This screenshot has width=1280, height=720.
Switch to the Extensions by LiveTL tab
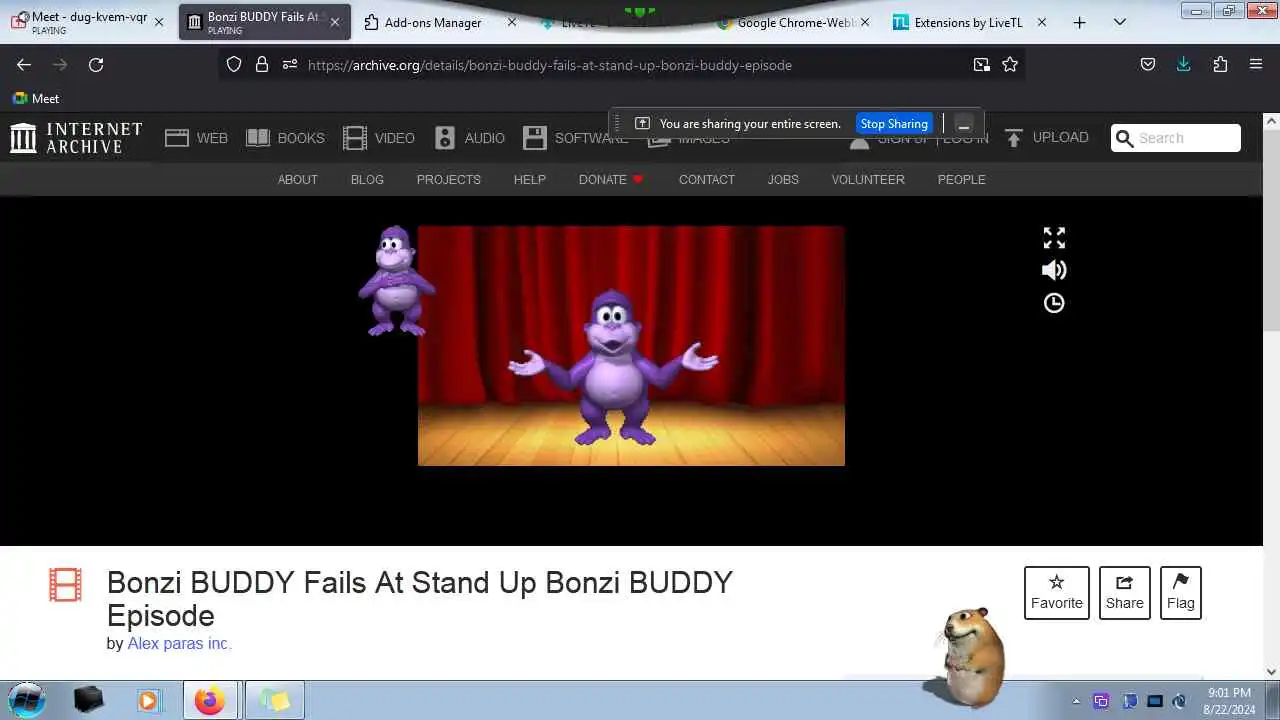pyautogui.click(x=970, y=22)
